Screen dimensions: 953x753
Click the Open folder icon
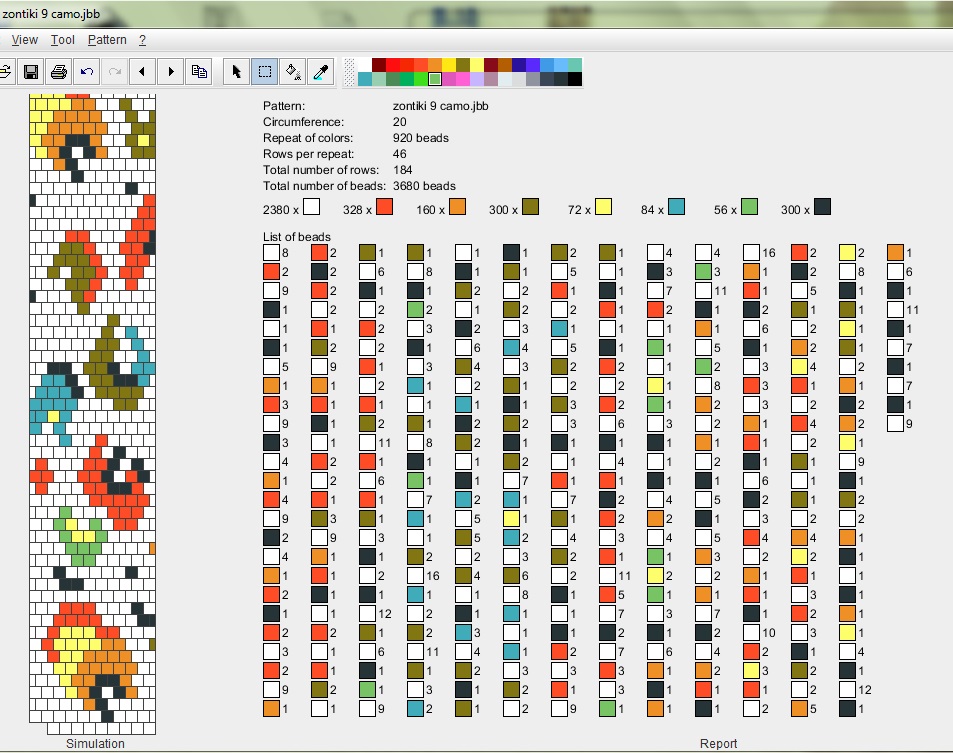click(5, 71)
